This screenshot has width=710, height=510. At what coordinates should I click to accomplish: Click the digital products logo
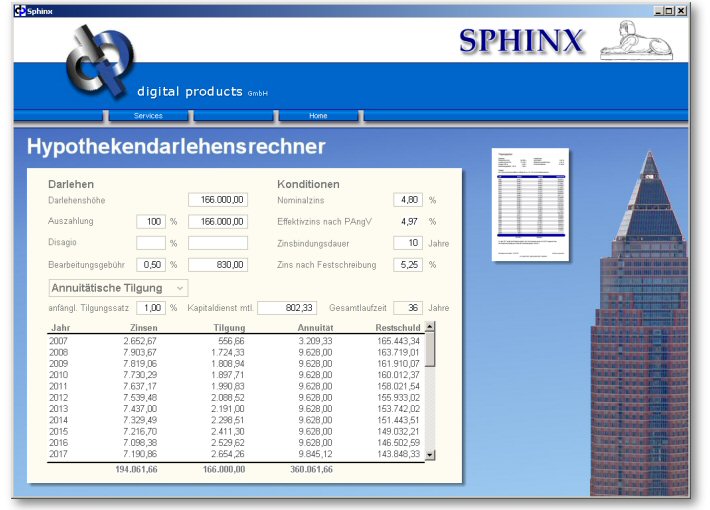100,62
